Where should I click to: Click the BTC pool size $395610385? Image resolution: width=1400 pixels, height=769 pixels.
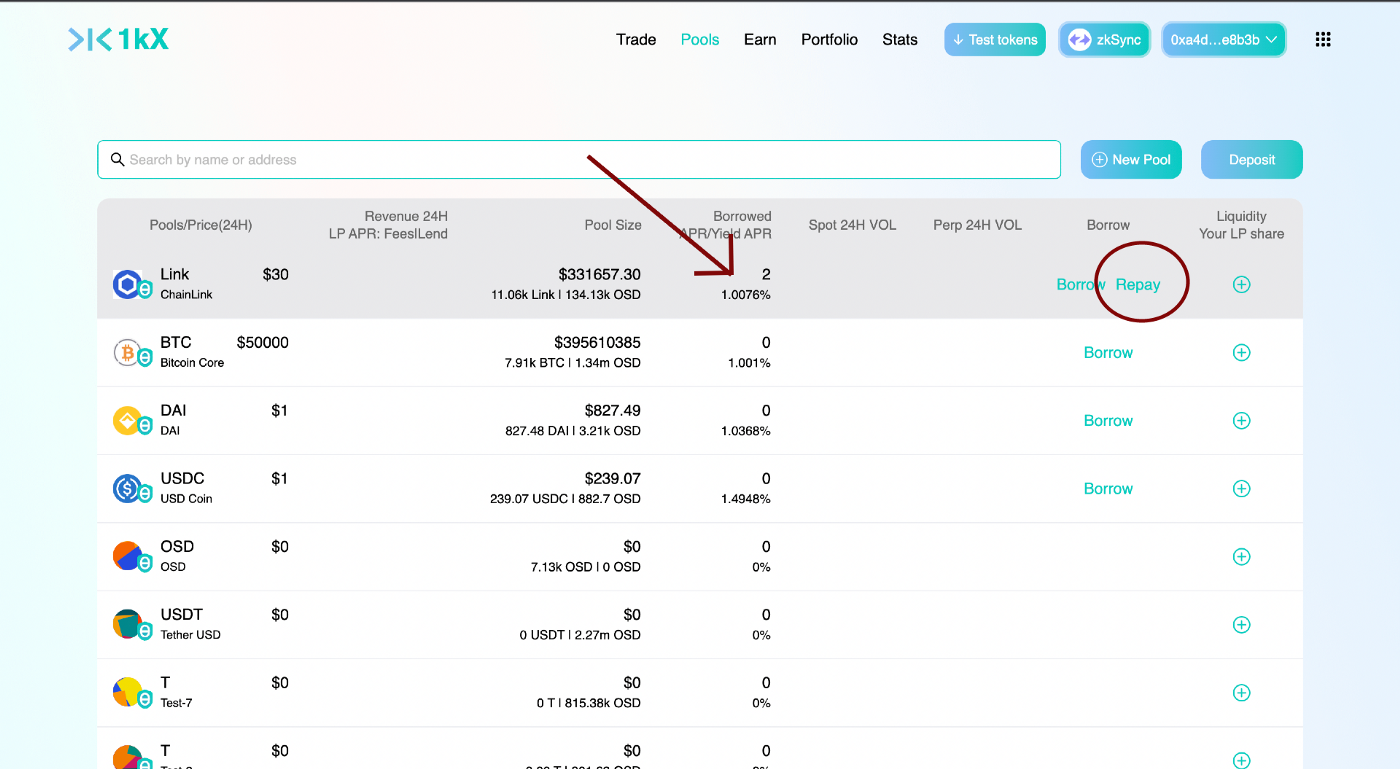point(597,342)
